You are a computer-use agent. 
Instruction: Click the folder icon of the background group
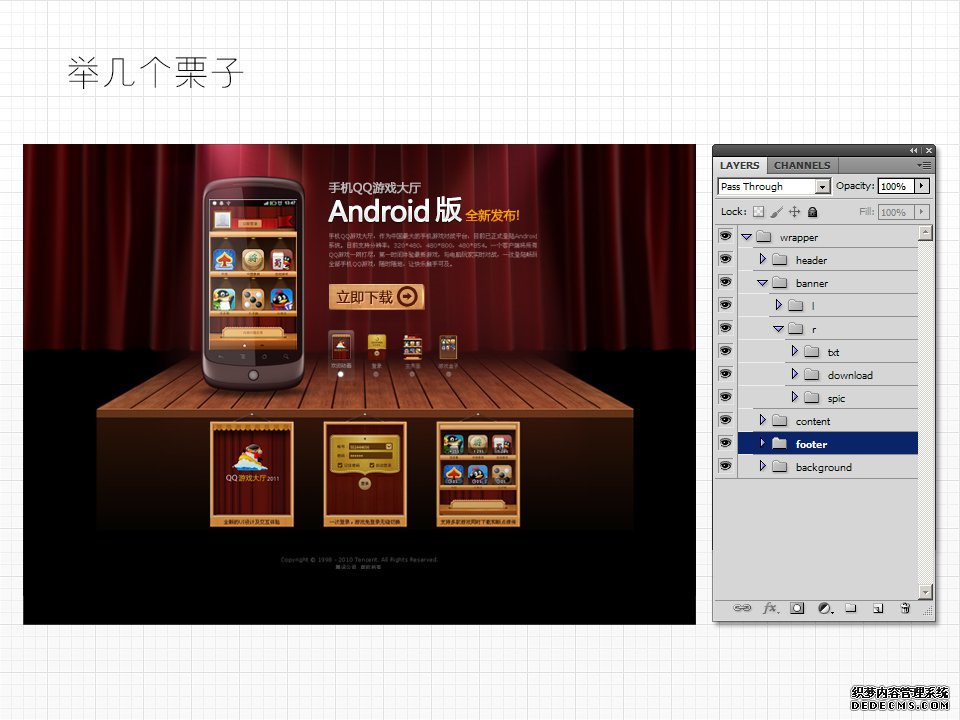click(779, 467)
